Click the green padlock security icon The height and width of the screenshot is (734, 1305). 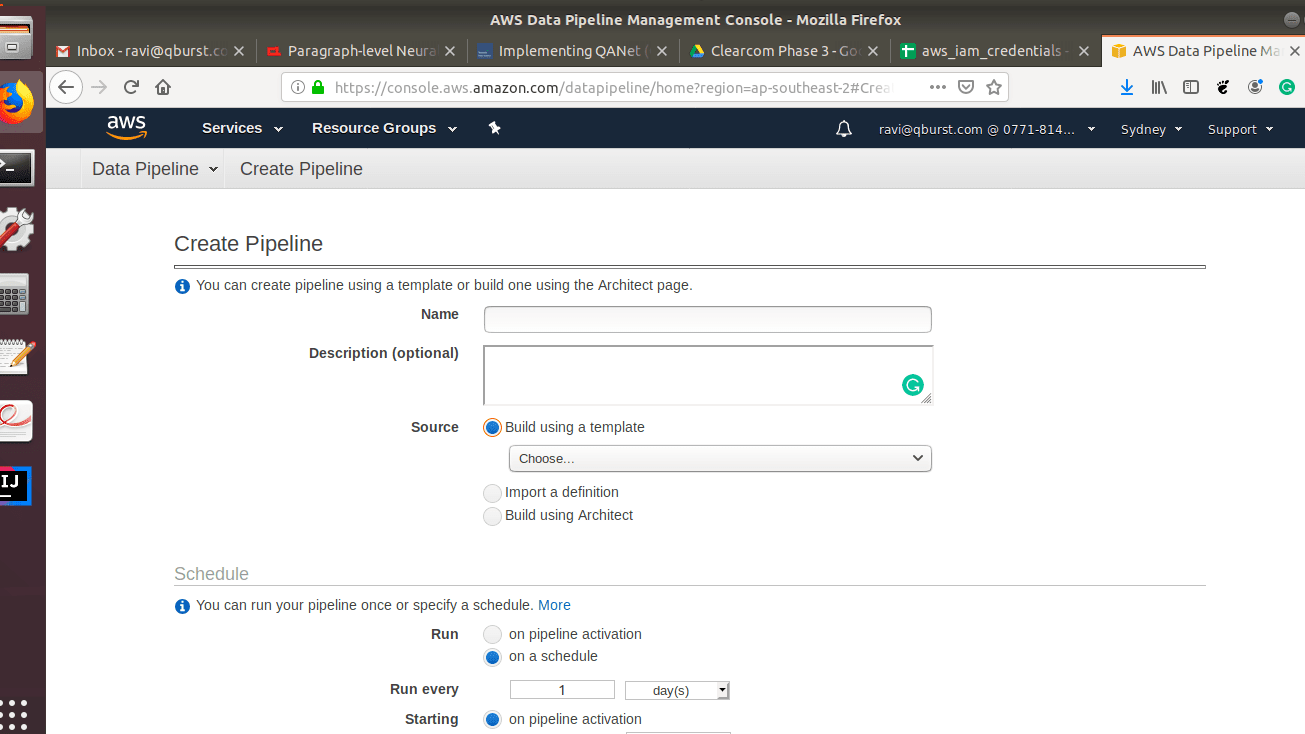point(318,87)
